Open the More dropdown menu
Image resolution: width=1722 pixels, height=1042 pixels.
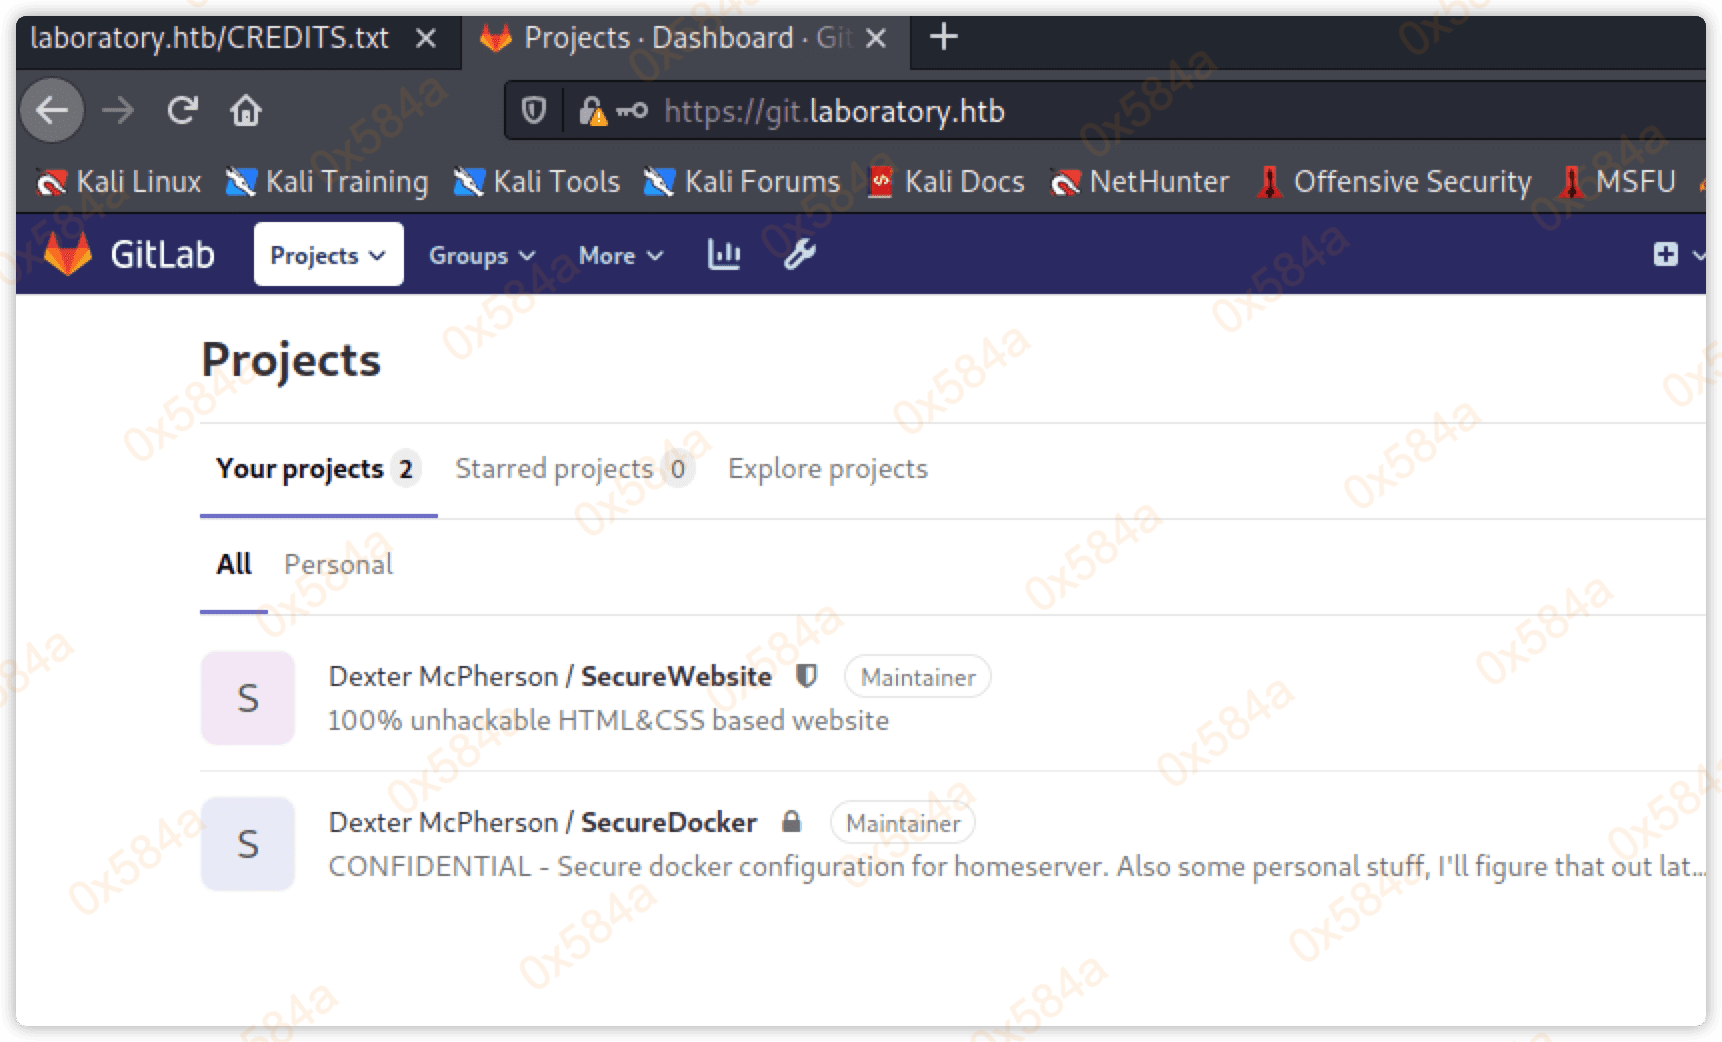620,256
